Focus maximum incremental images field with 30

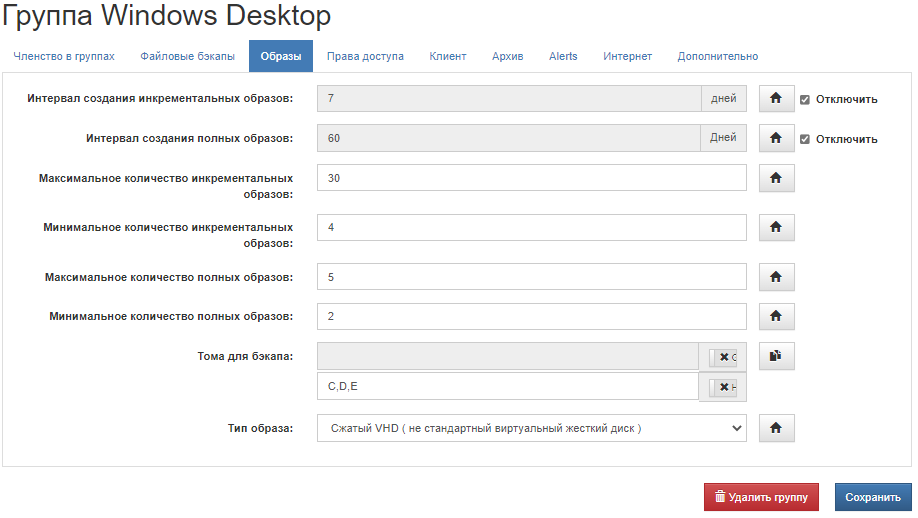[x=532, y=178]
